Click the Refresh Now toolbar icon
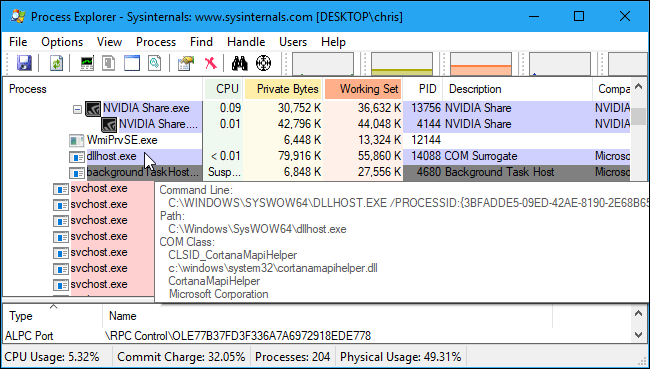 point(56,63)
